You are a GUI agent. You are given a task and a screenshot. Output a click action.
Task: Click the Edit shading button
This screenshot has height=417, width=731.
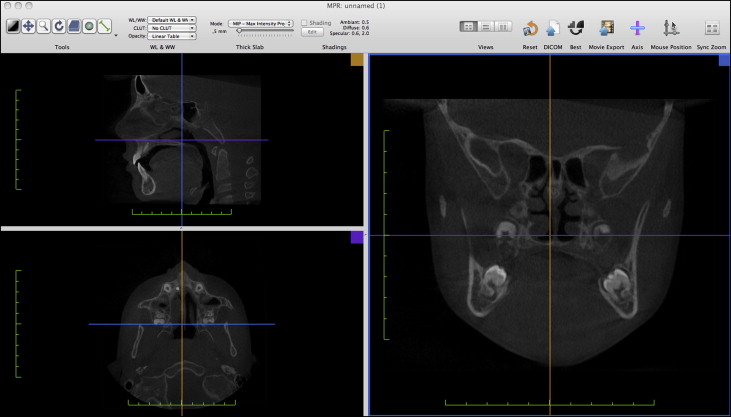(310, 32)
